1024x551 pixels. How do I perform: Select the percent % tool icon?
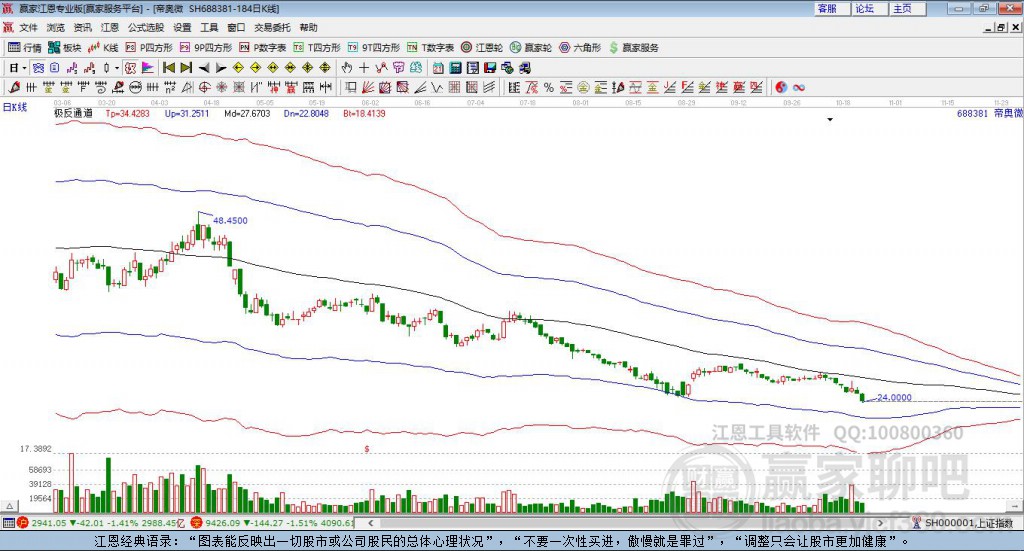coord(549,87)
